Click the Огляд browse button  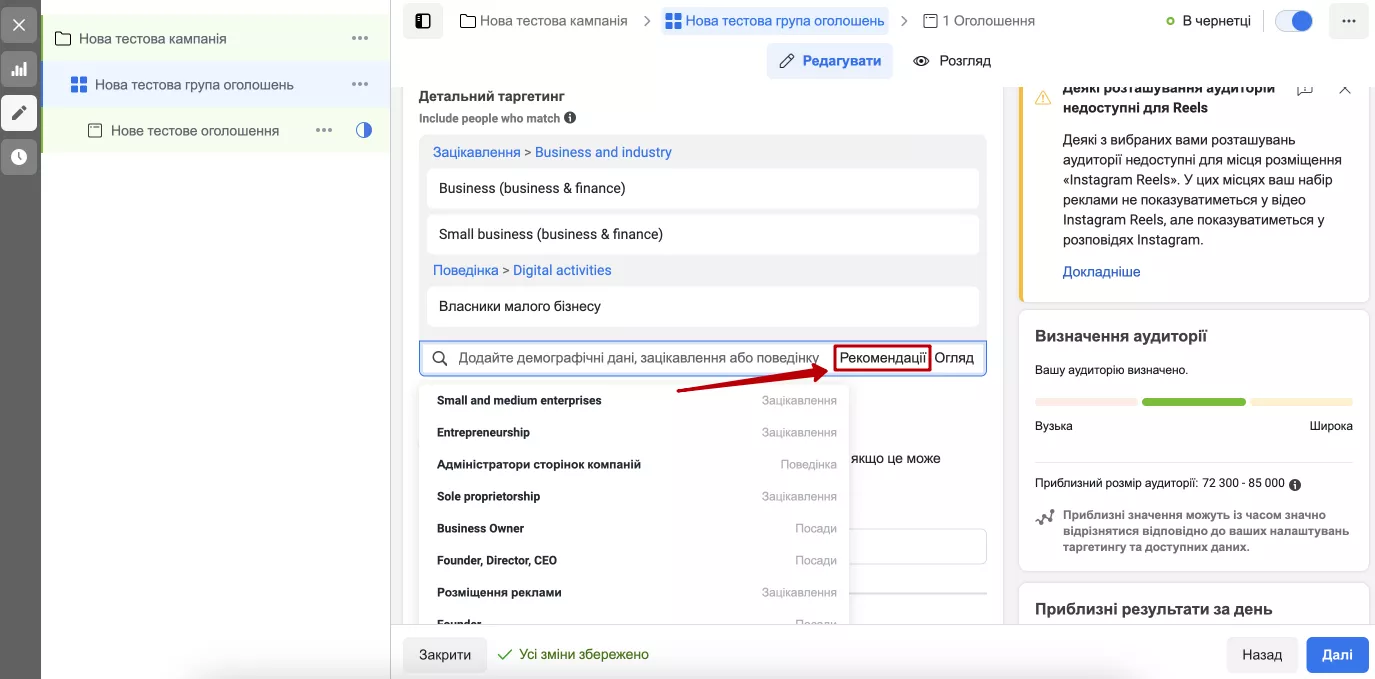[954, 358]
